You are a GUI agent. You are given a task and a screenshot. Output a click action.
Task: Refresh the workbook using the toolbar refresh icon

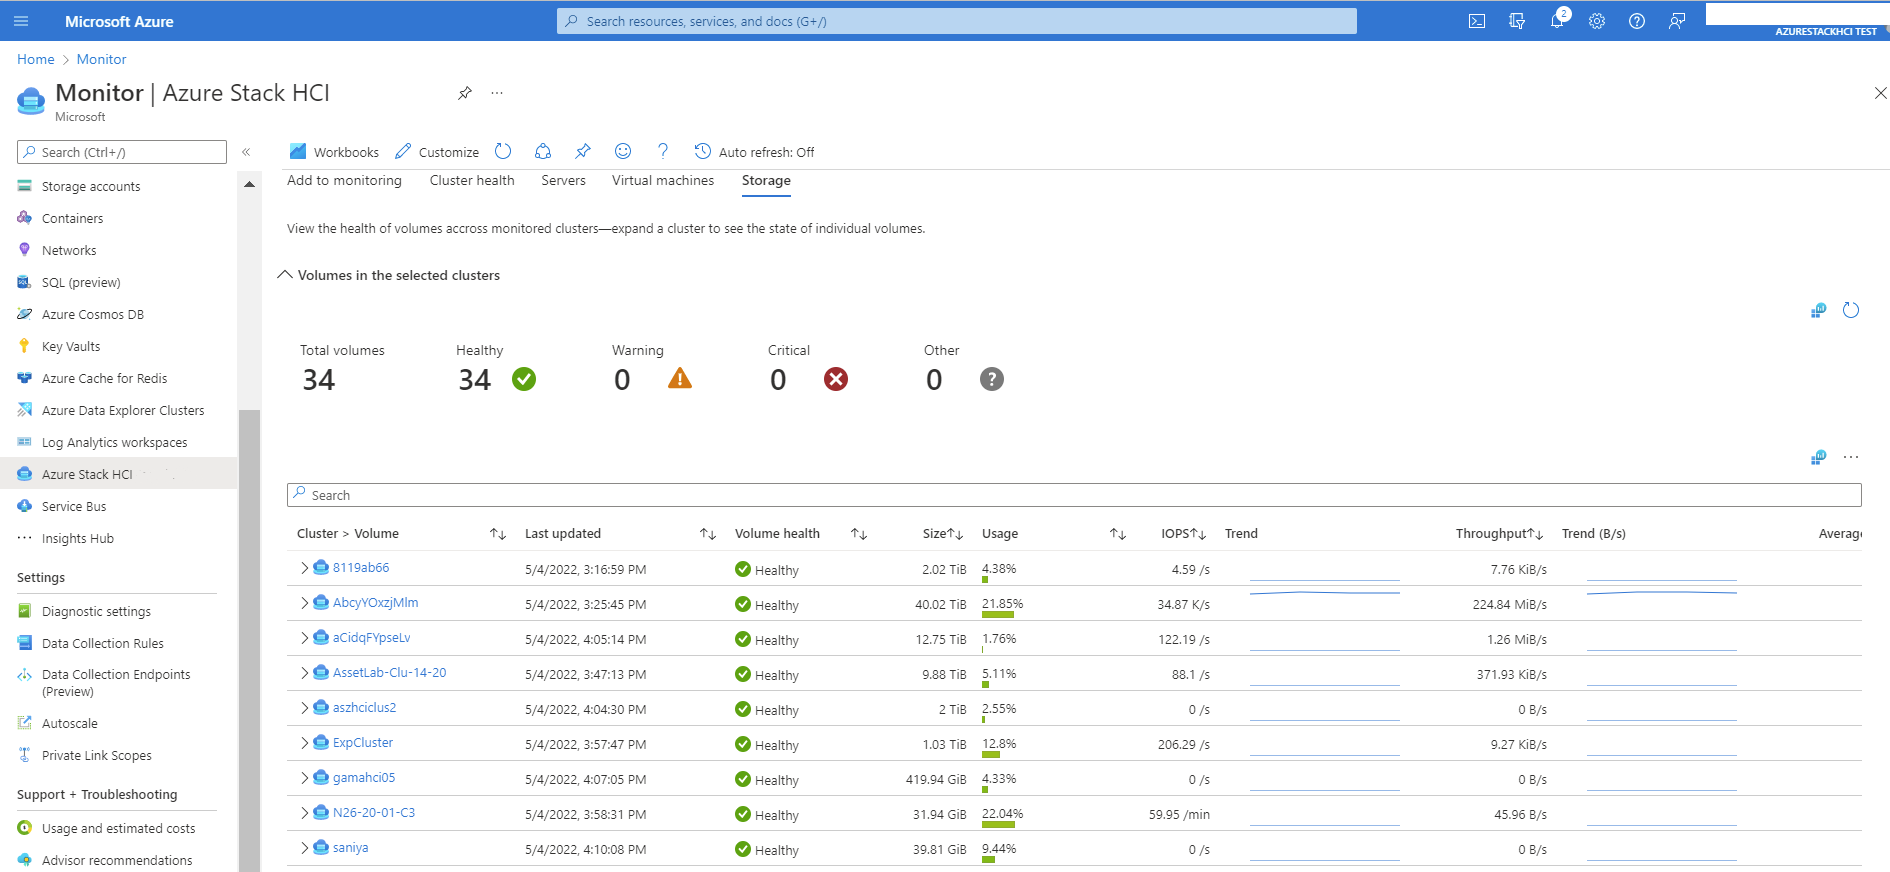pos(503,151)
